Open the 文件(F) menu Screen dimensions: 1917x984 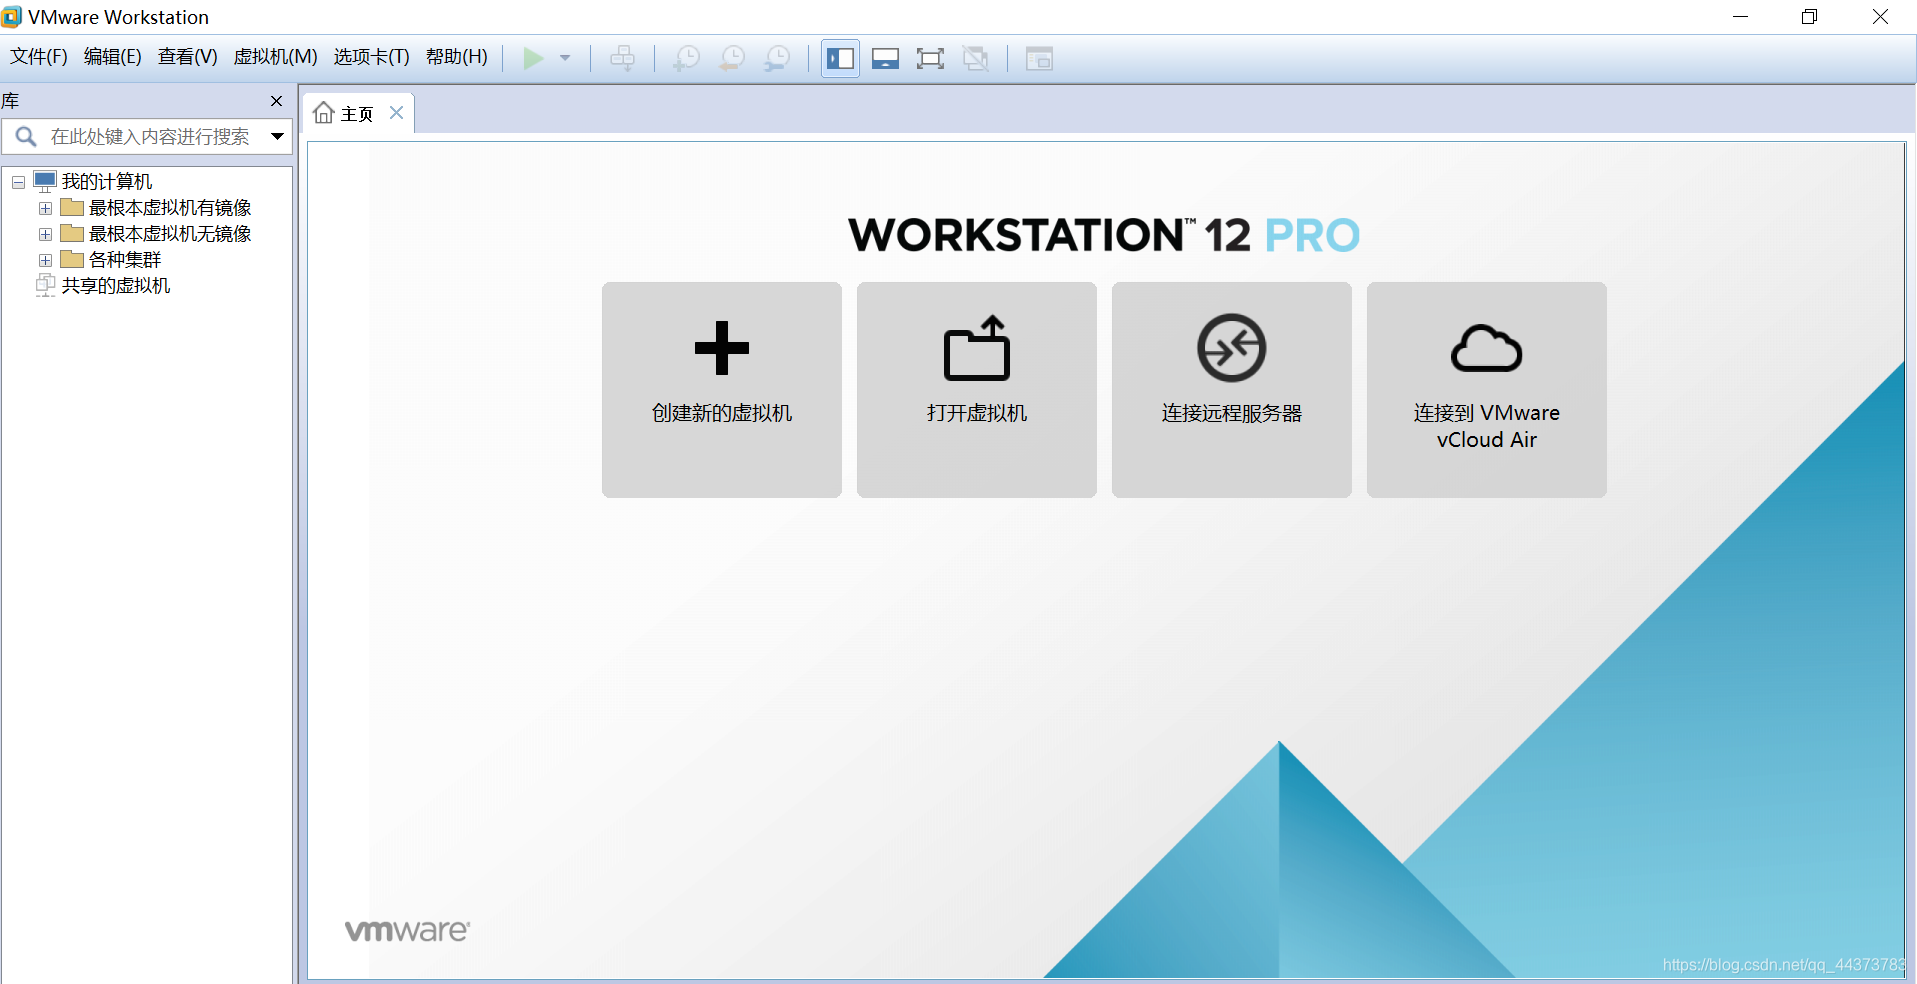[x=39, y=57]
